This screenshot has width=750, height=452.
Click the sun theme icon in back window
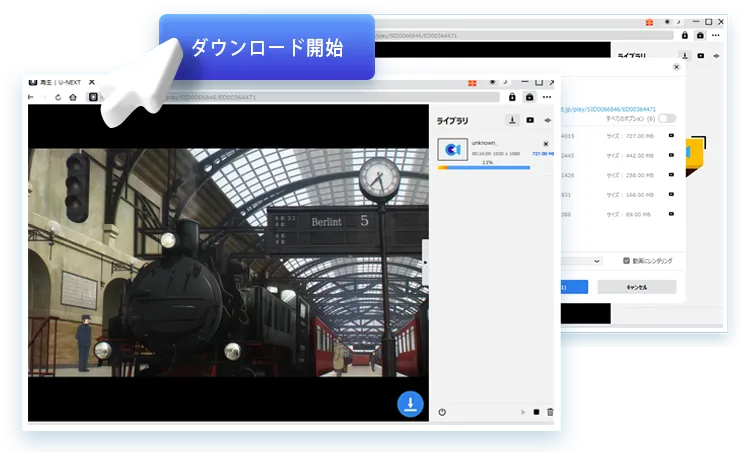pyautogui.click(x=667, y=22)
